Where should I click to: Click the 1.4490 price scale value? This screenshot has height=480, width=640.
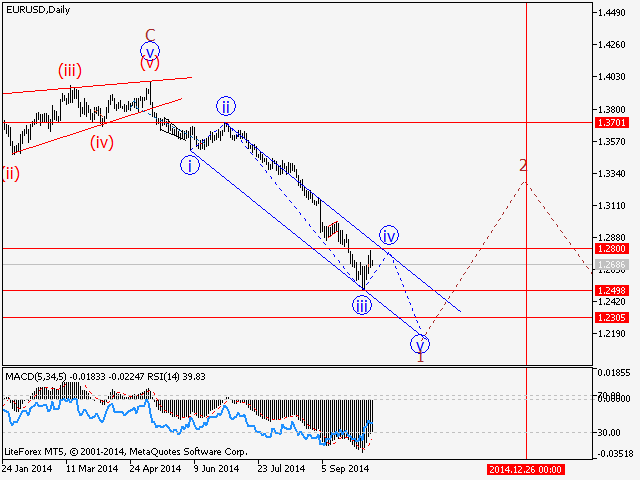click(611, 13)
